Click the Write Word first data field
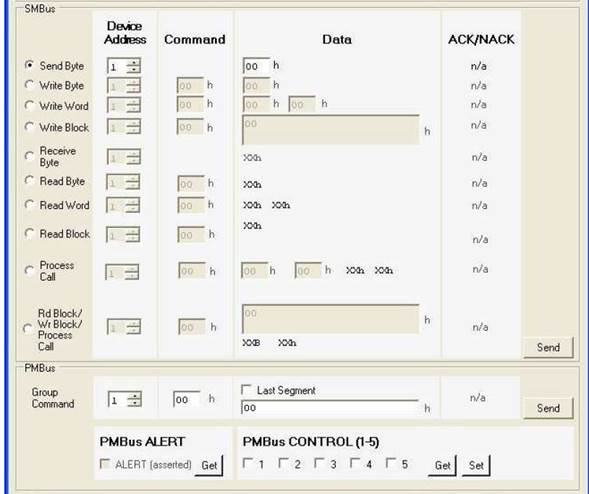 point(256,104)
